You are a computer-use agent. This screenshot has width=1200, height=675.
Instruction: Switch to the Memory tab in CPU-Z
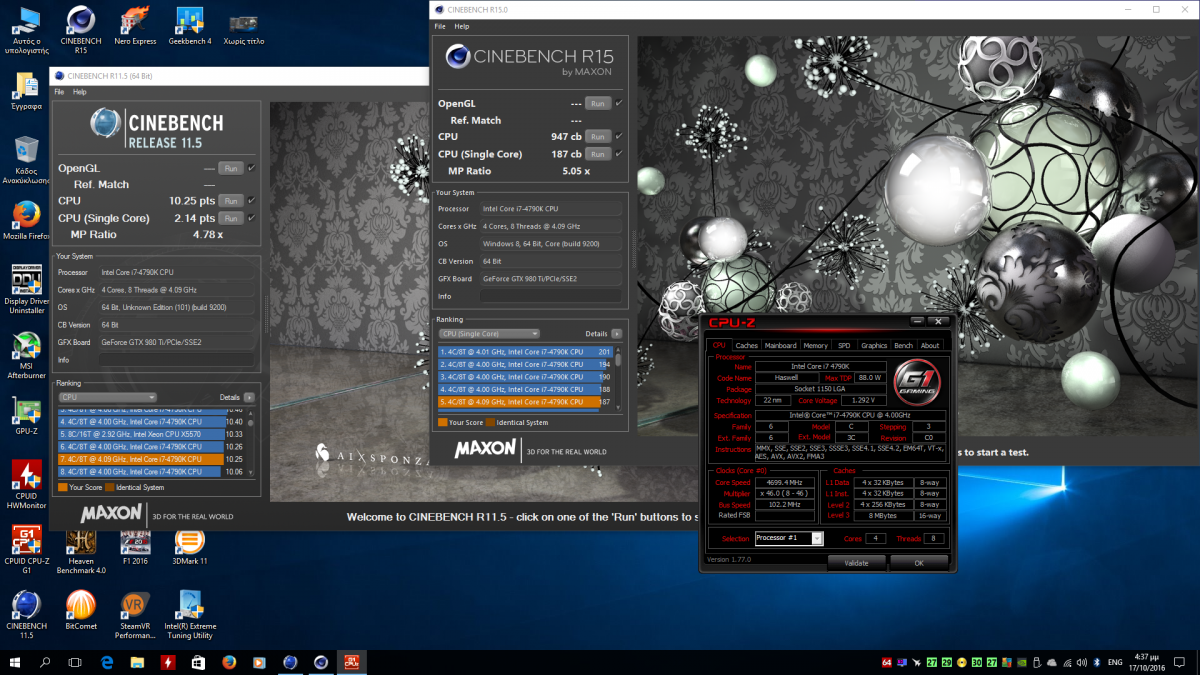(816, 345)
